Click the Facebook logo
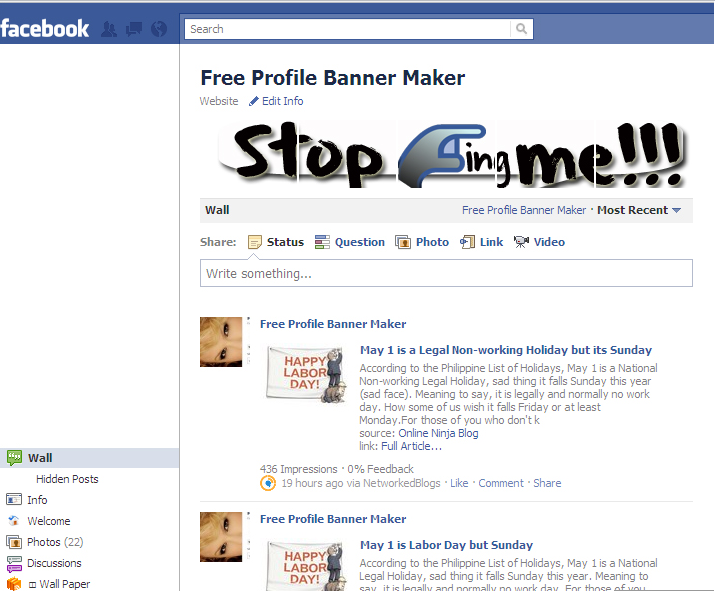Viewport: 715px width, 596px height. tap(45, 28)
